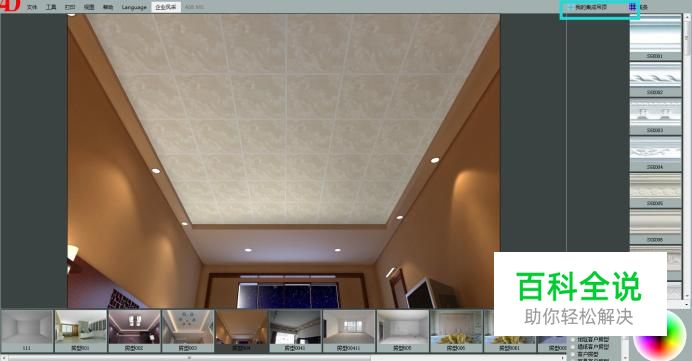Select room thumbnail 房型005
The width and height of the screenshot is (692, 361).
pyautogui.click(x=402, y=331)
